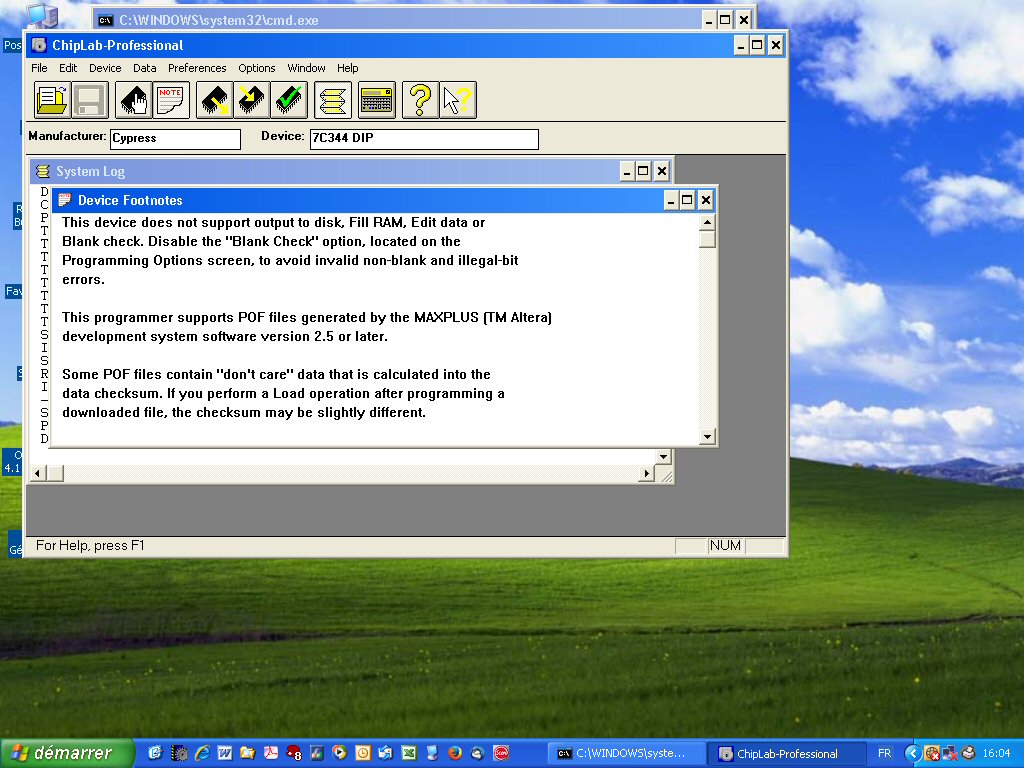Open the folder explorer quick launch icon
Viewport: 1024px width, 768px height.
click(248, 753)
